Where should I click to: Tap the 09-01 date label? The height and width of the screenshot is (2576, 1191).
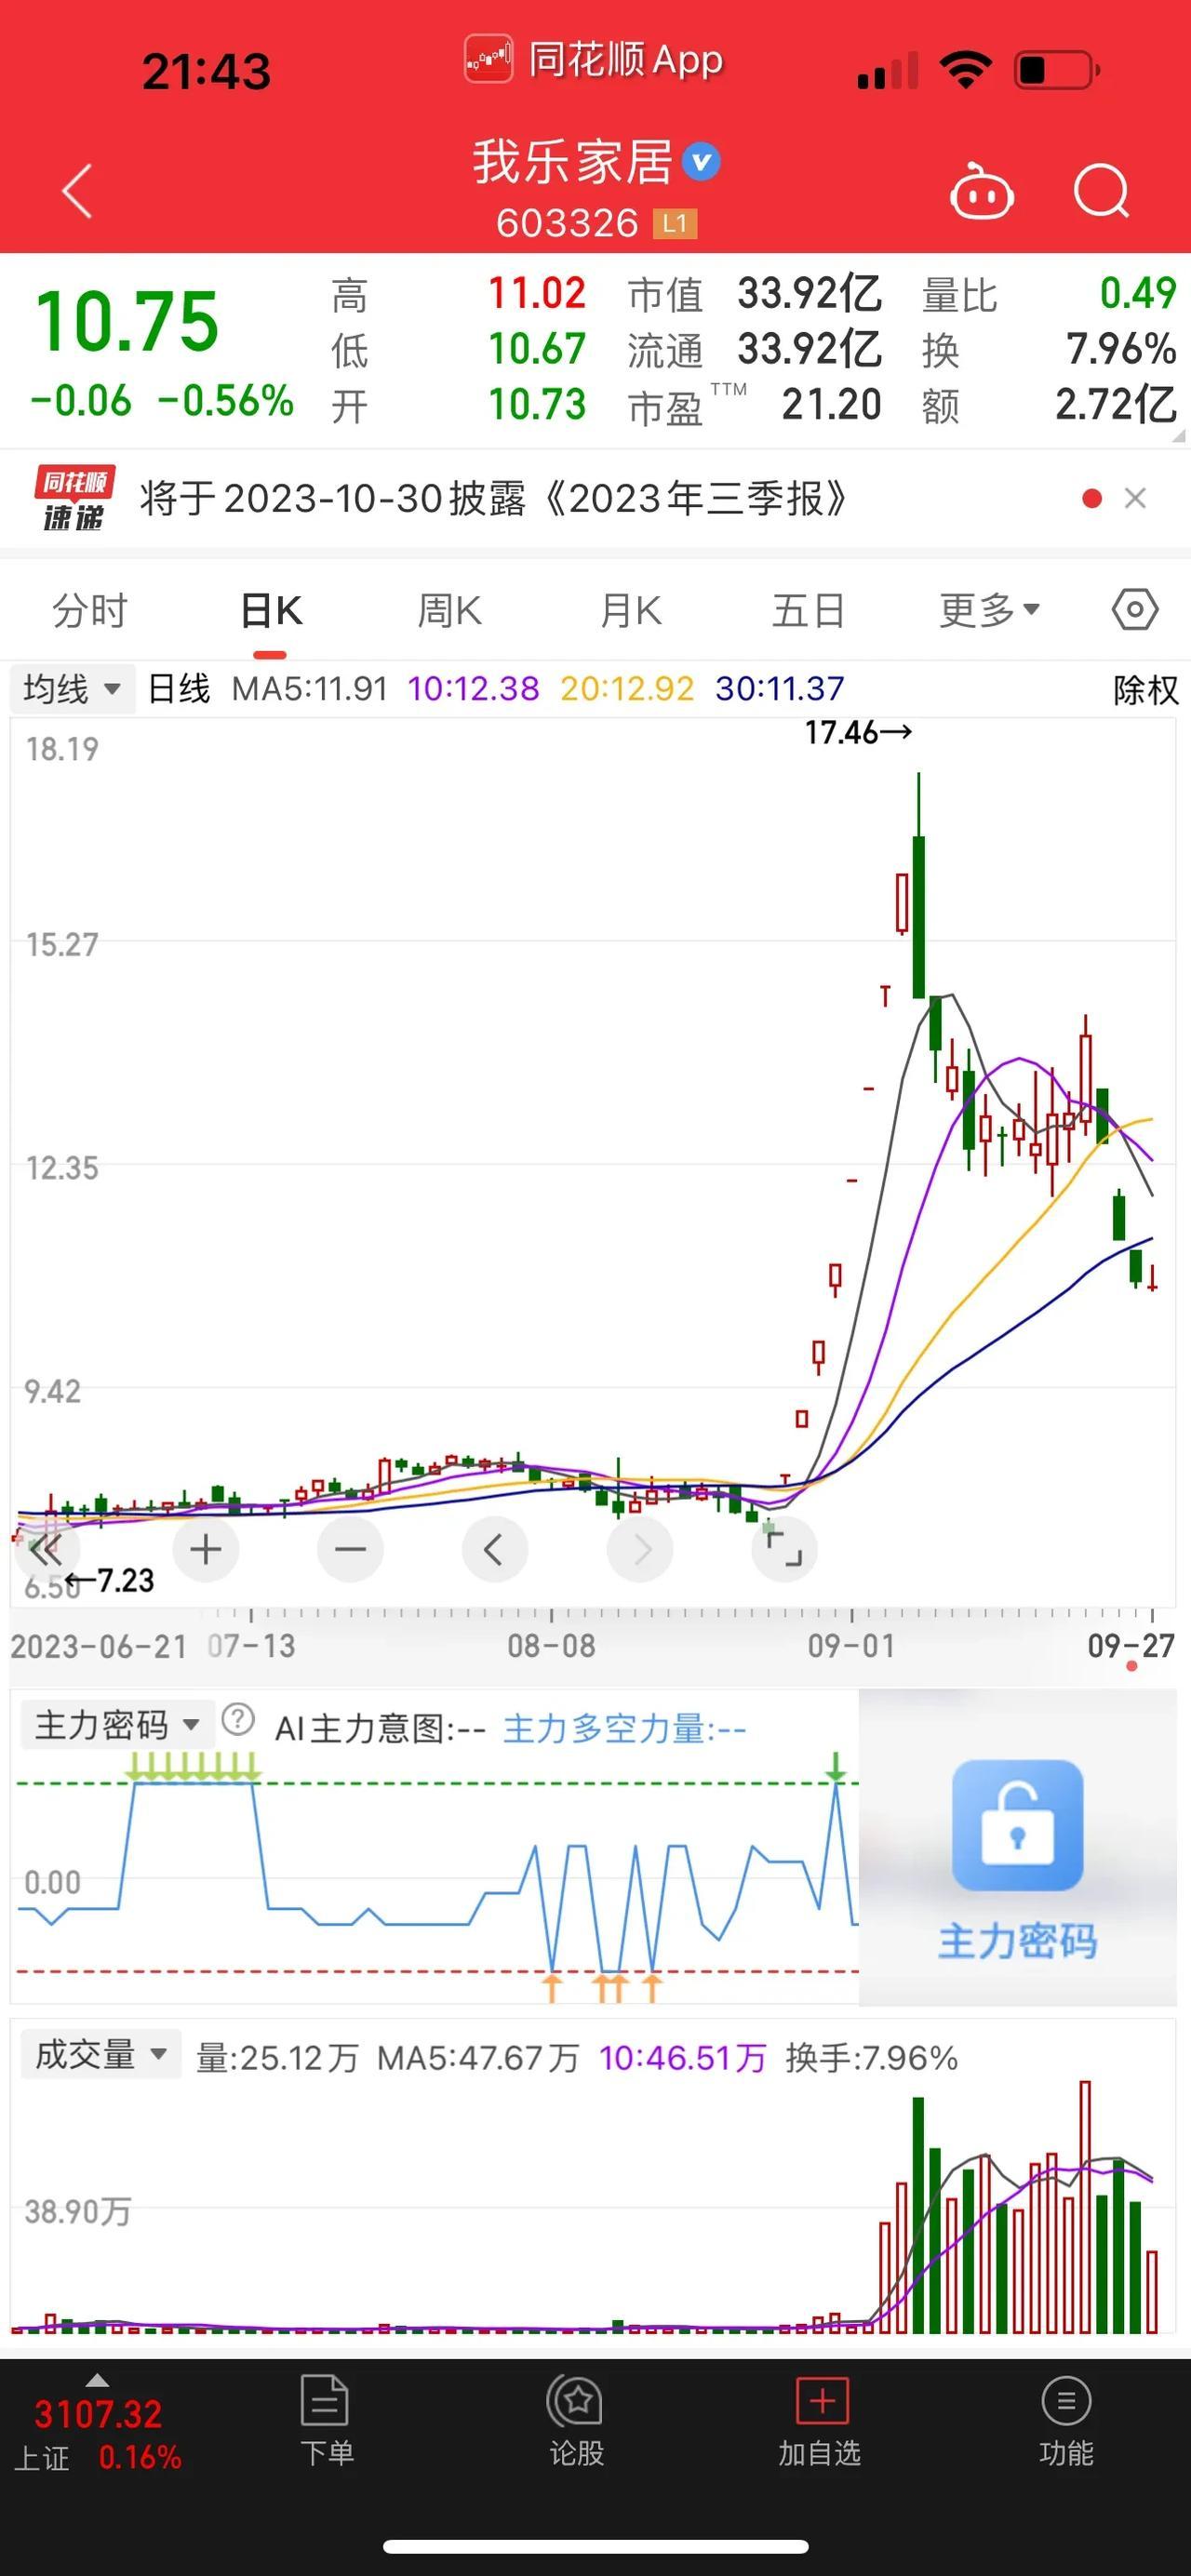pos(851,1646)
